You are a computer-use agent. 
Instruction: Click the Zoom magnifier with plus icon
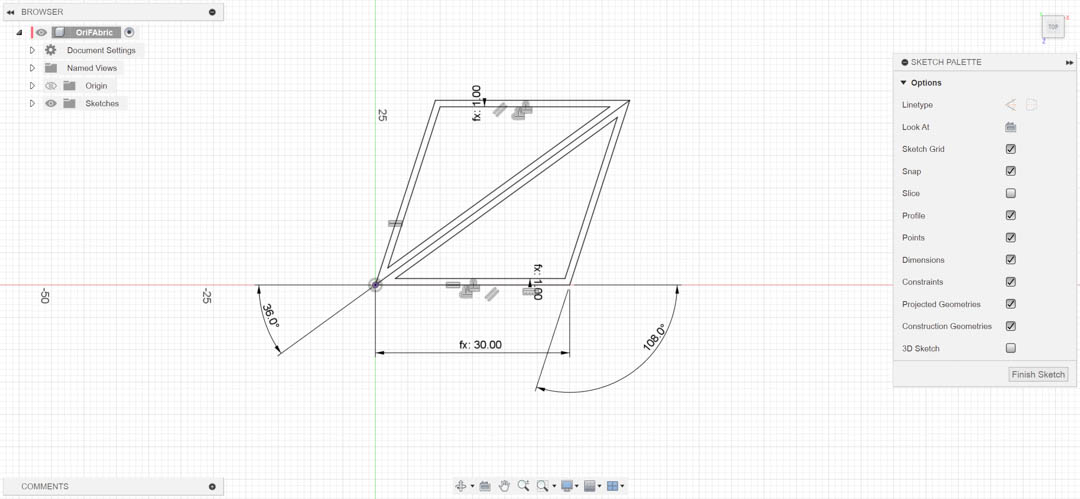[523, 486]
